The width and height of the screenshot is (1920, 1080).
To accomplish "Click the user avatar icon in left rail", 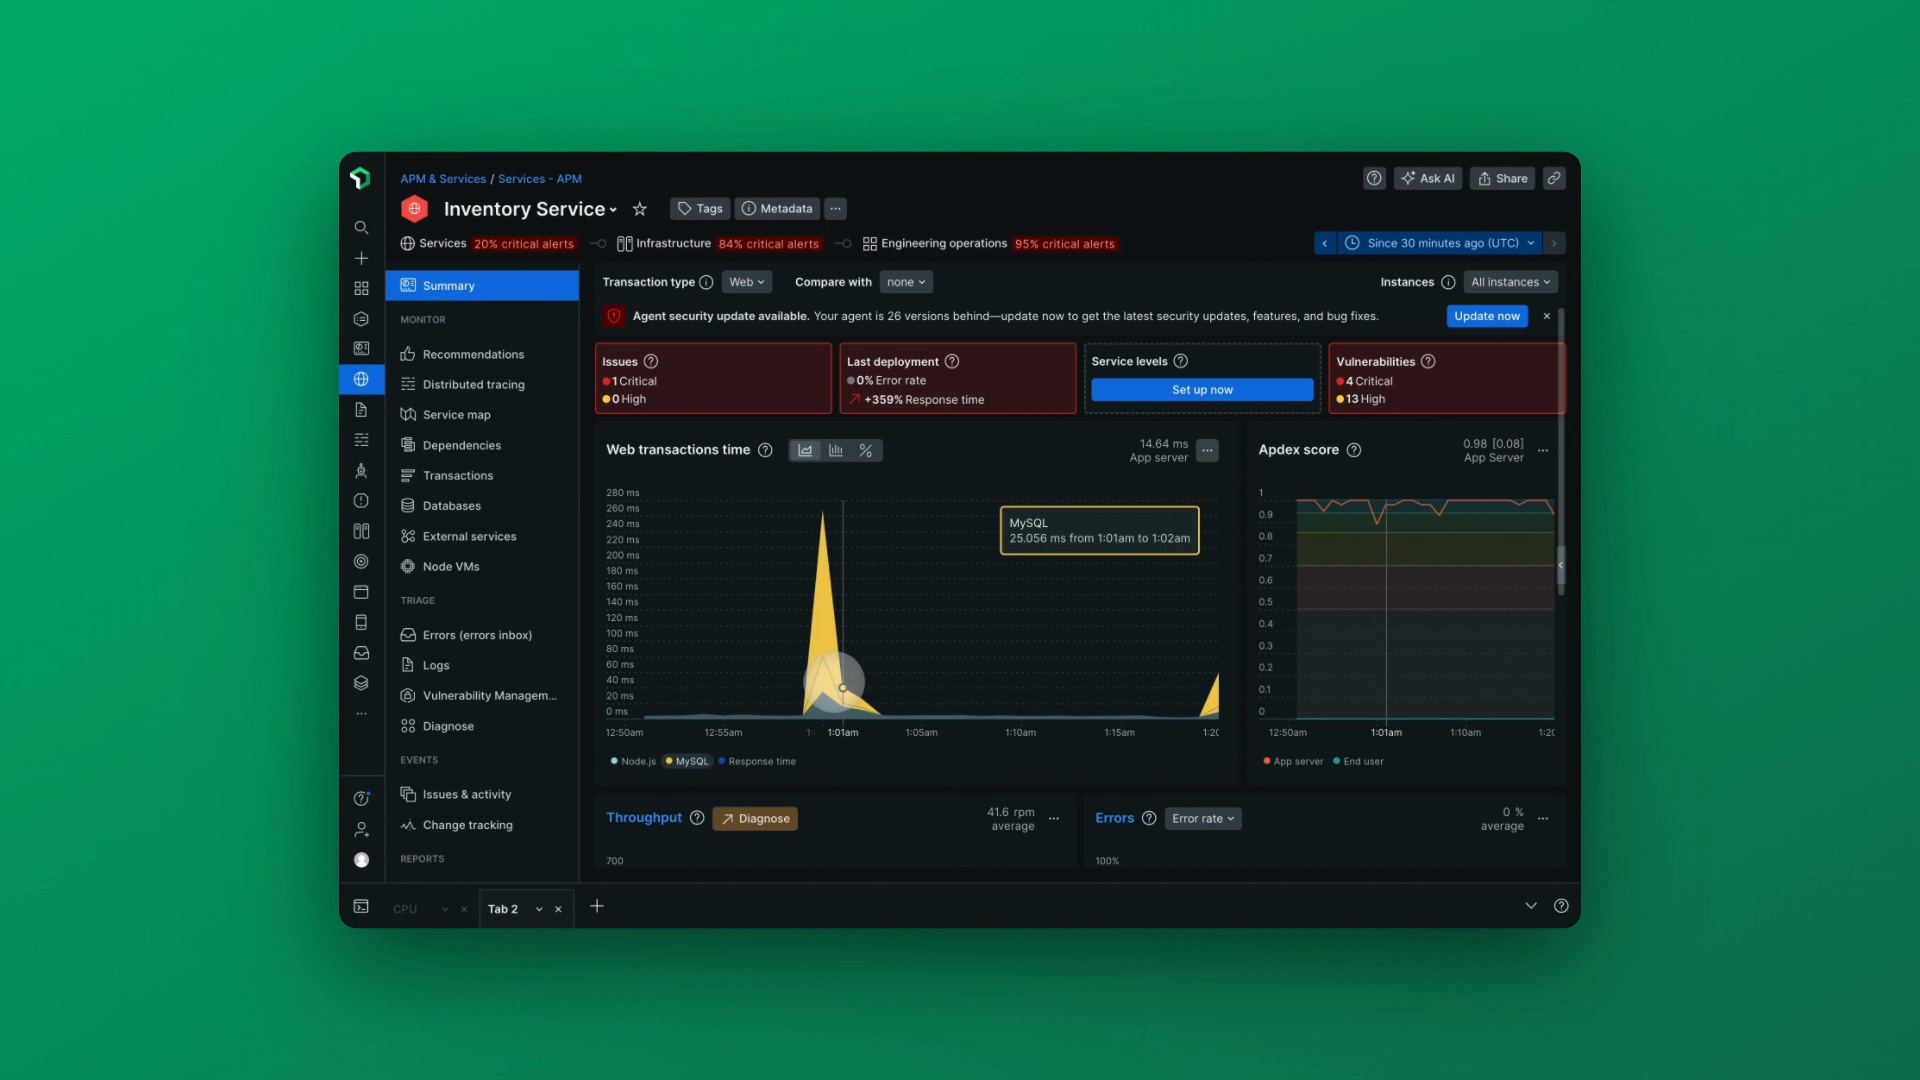I will [361, 860].
